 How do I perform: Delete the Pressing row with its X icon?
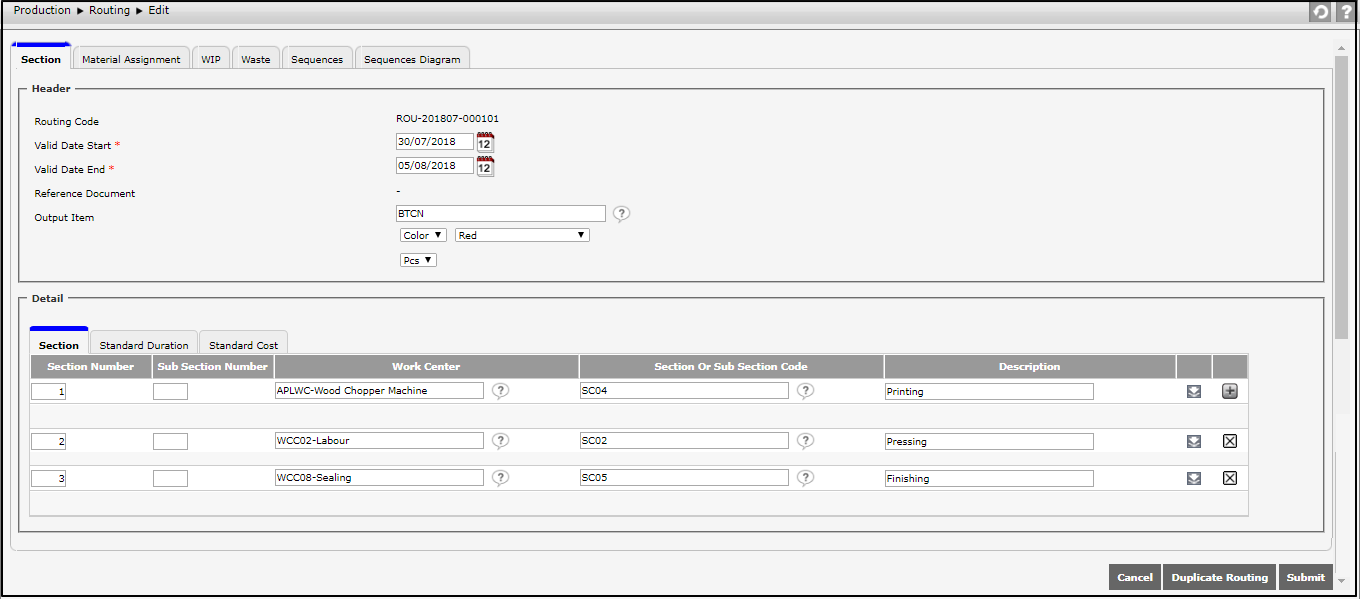(x=1230, y=441)
